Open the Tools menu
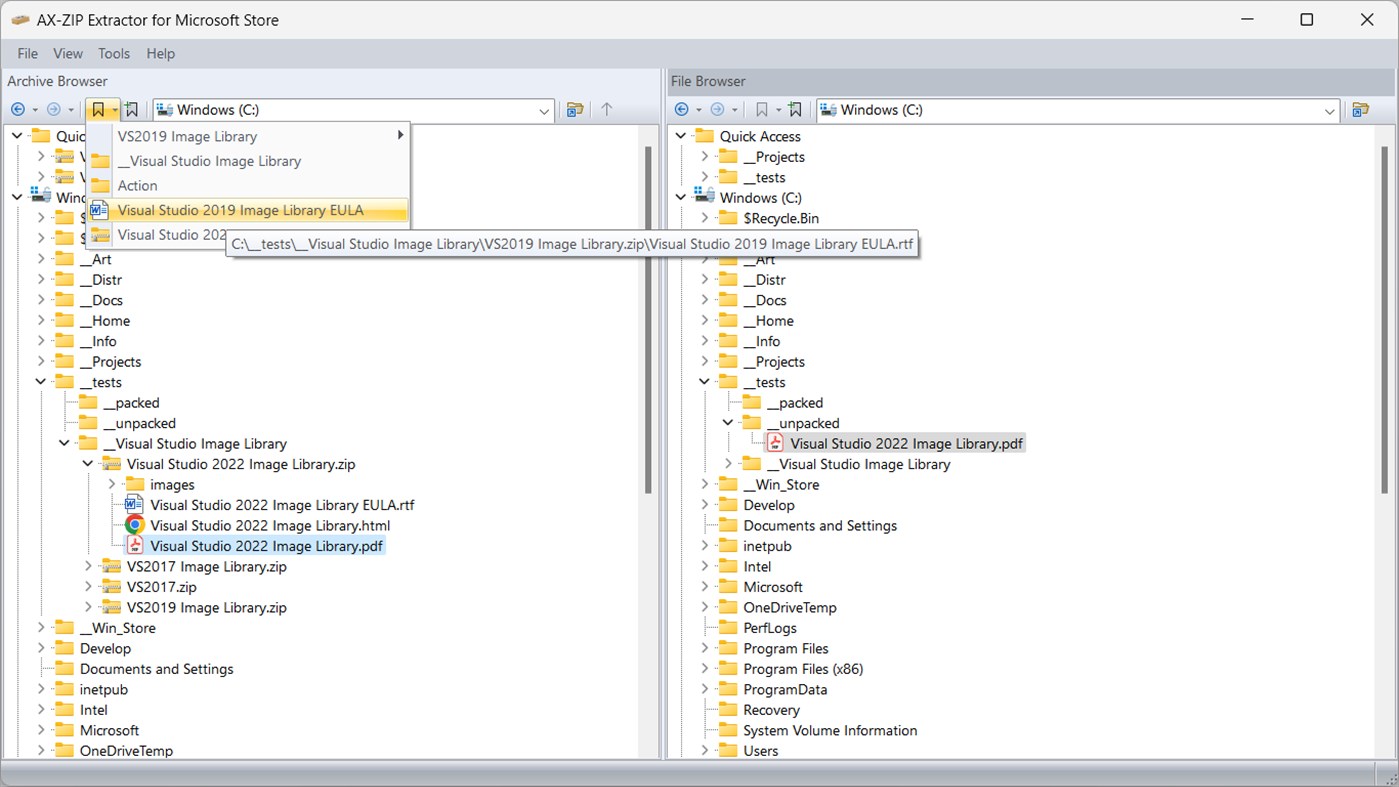Screen dimensions: 1399x787 113,53
